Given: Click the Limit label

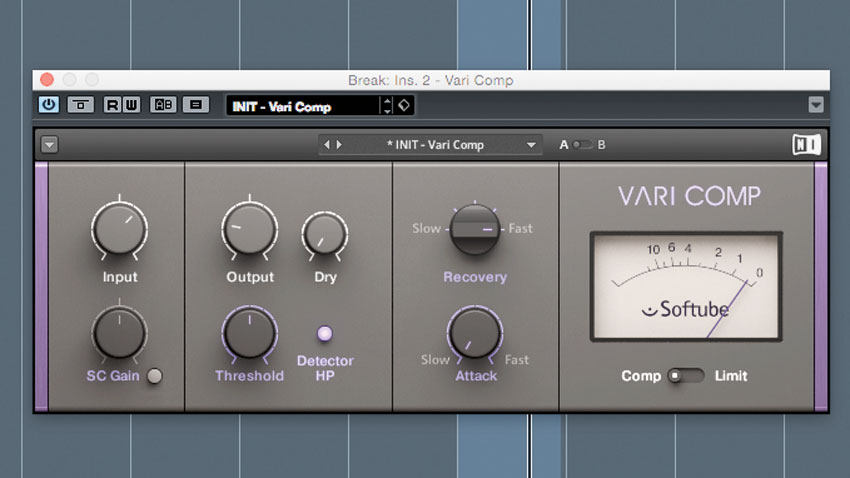Looking at the screenshot, I should pyautogui.click(x=731, y=376).
